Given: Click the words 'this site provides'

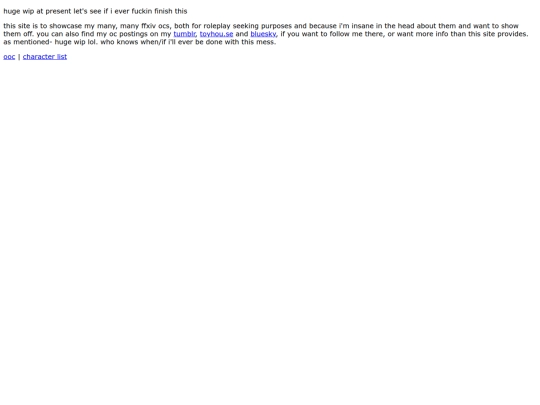Looking at the screenshot, I should (498, 34).
